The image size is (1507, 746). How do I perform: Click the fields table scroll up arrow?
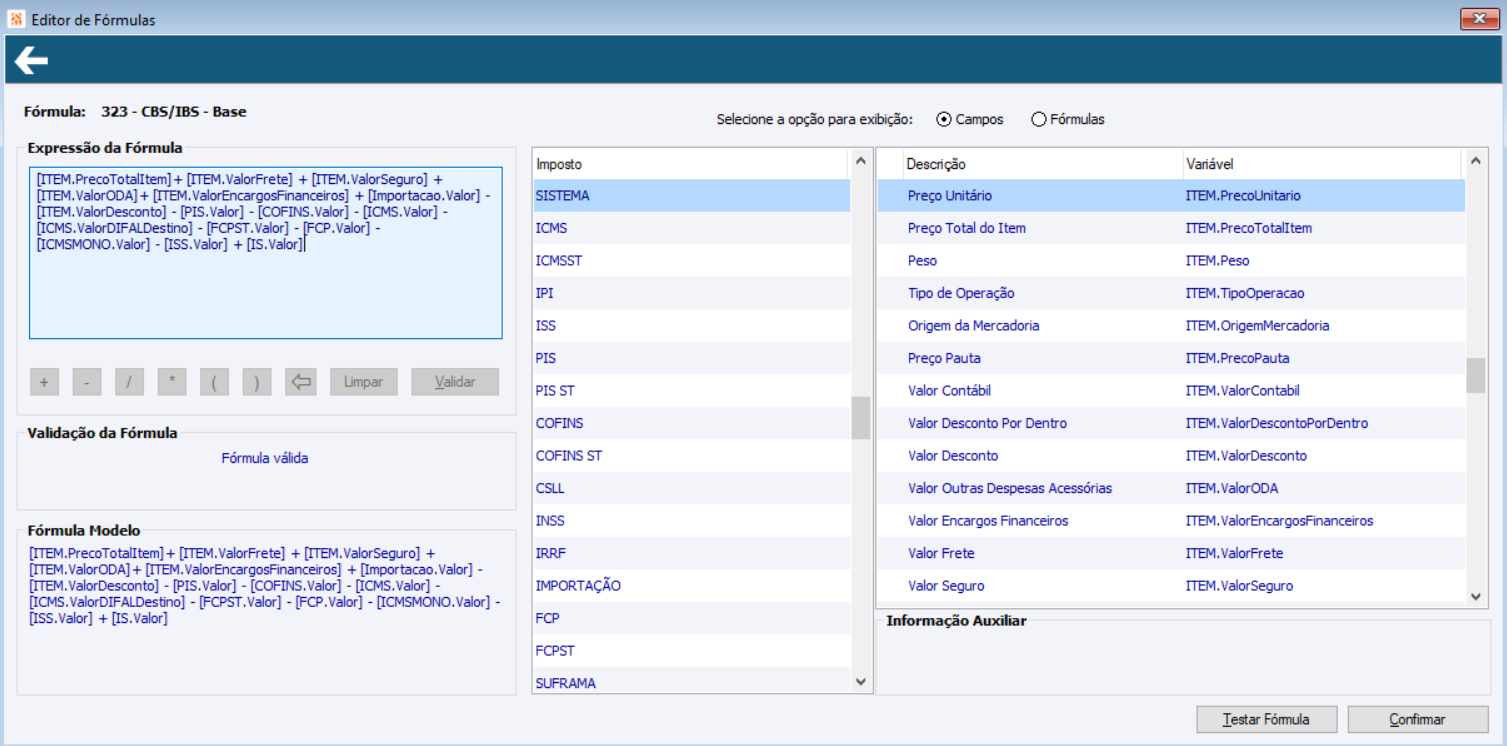coord(1476,160)
